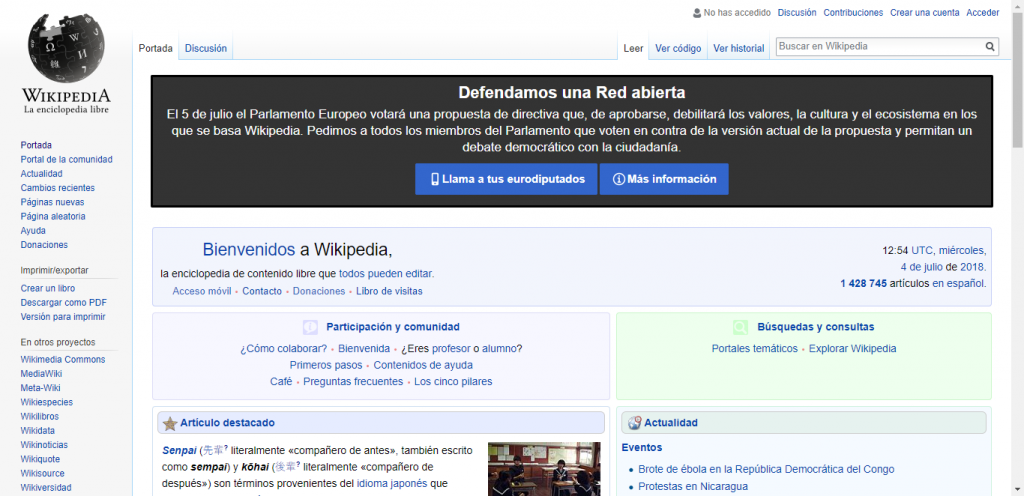Click the search magnifier icon

pyautogui.click(x=990, y=46)
